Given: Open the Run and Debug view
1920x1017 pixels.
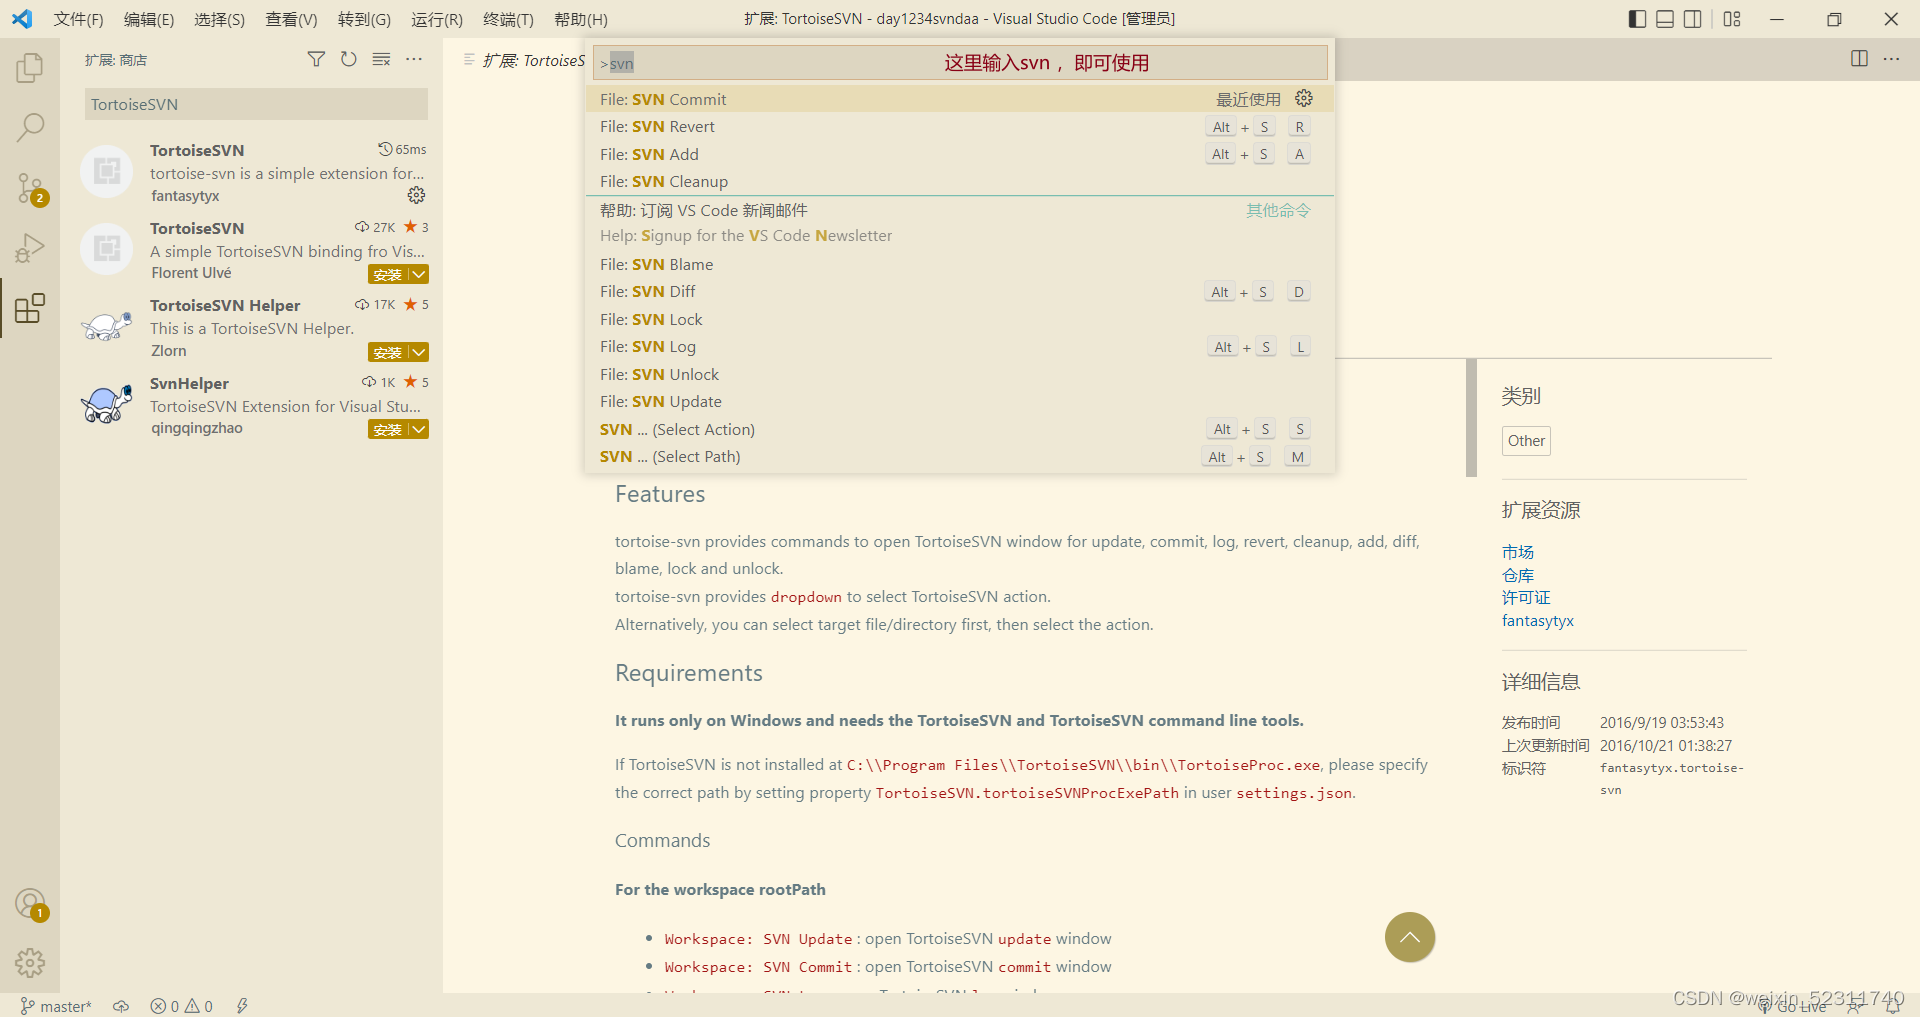Looking at the screenshot, I should click(30, 247).
